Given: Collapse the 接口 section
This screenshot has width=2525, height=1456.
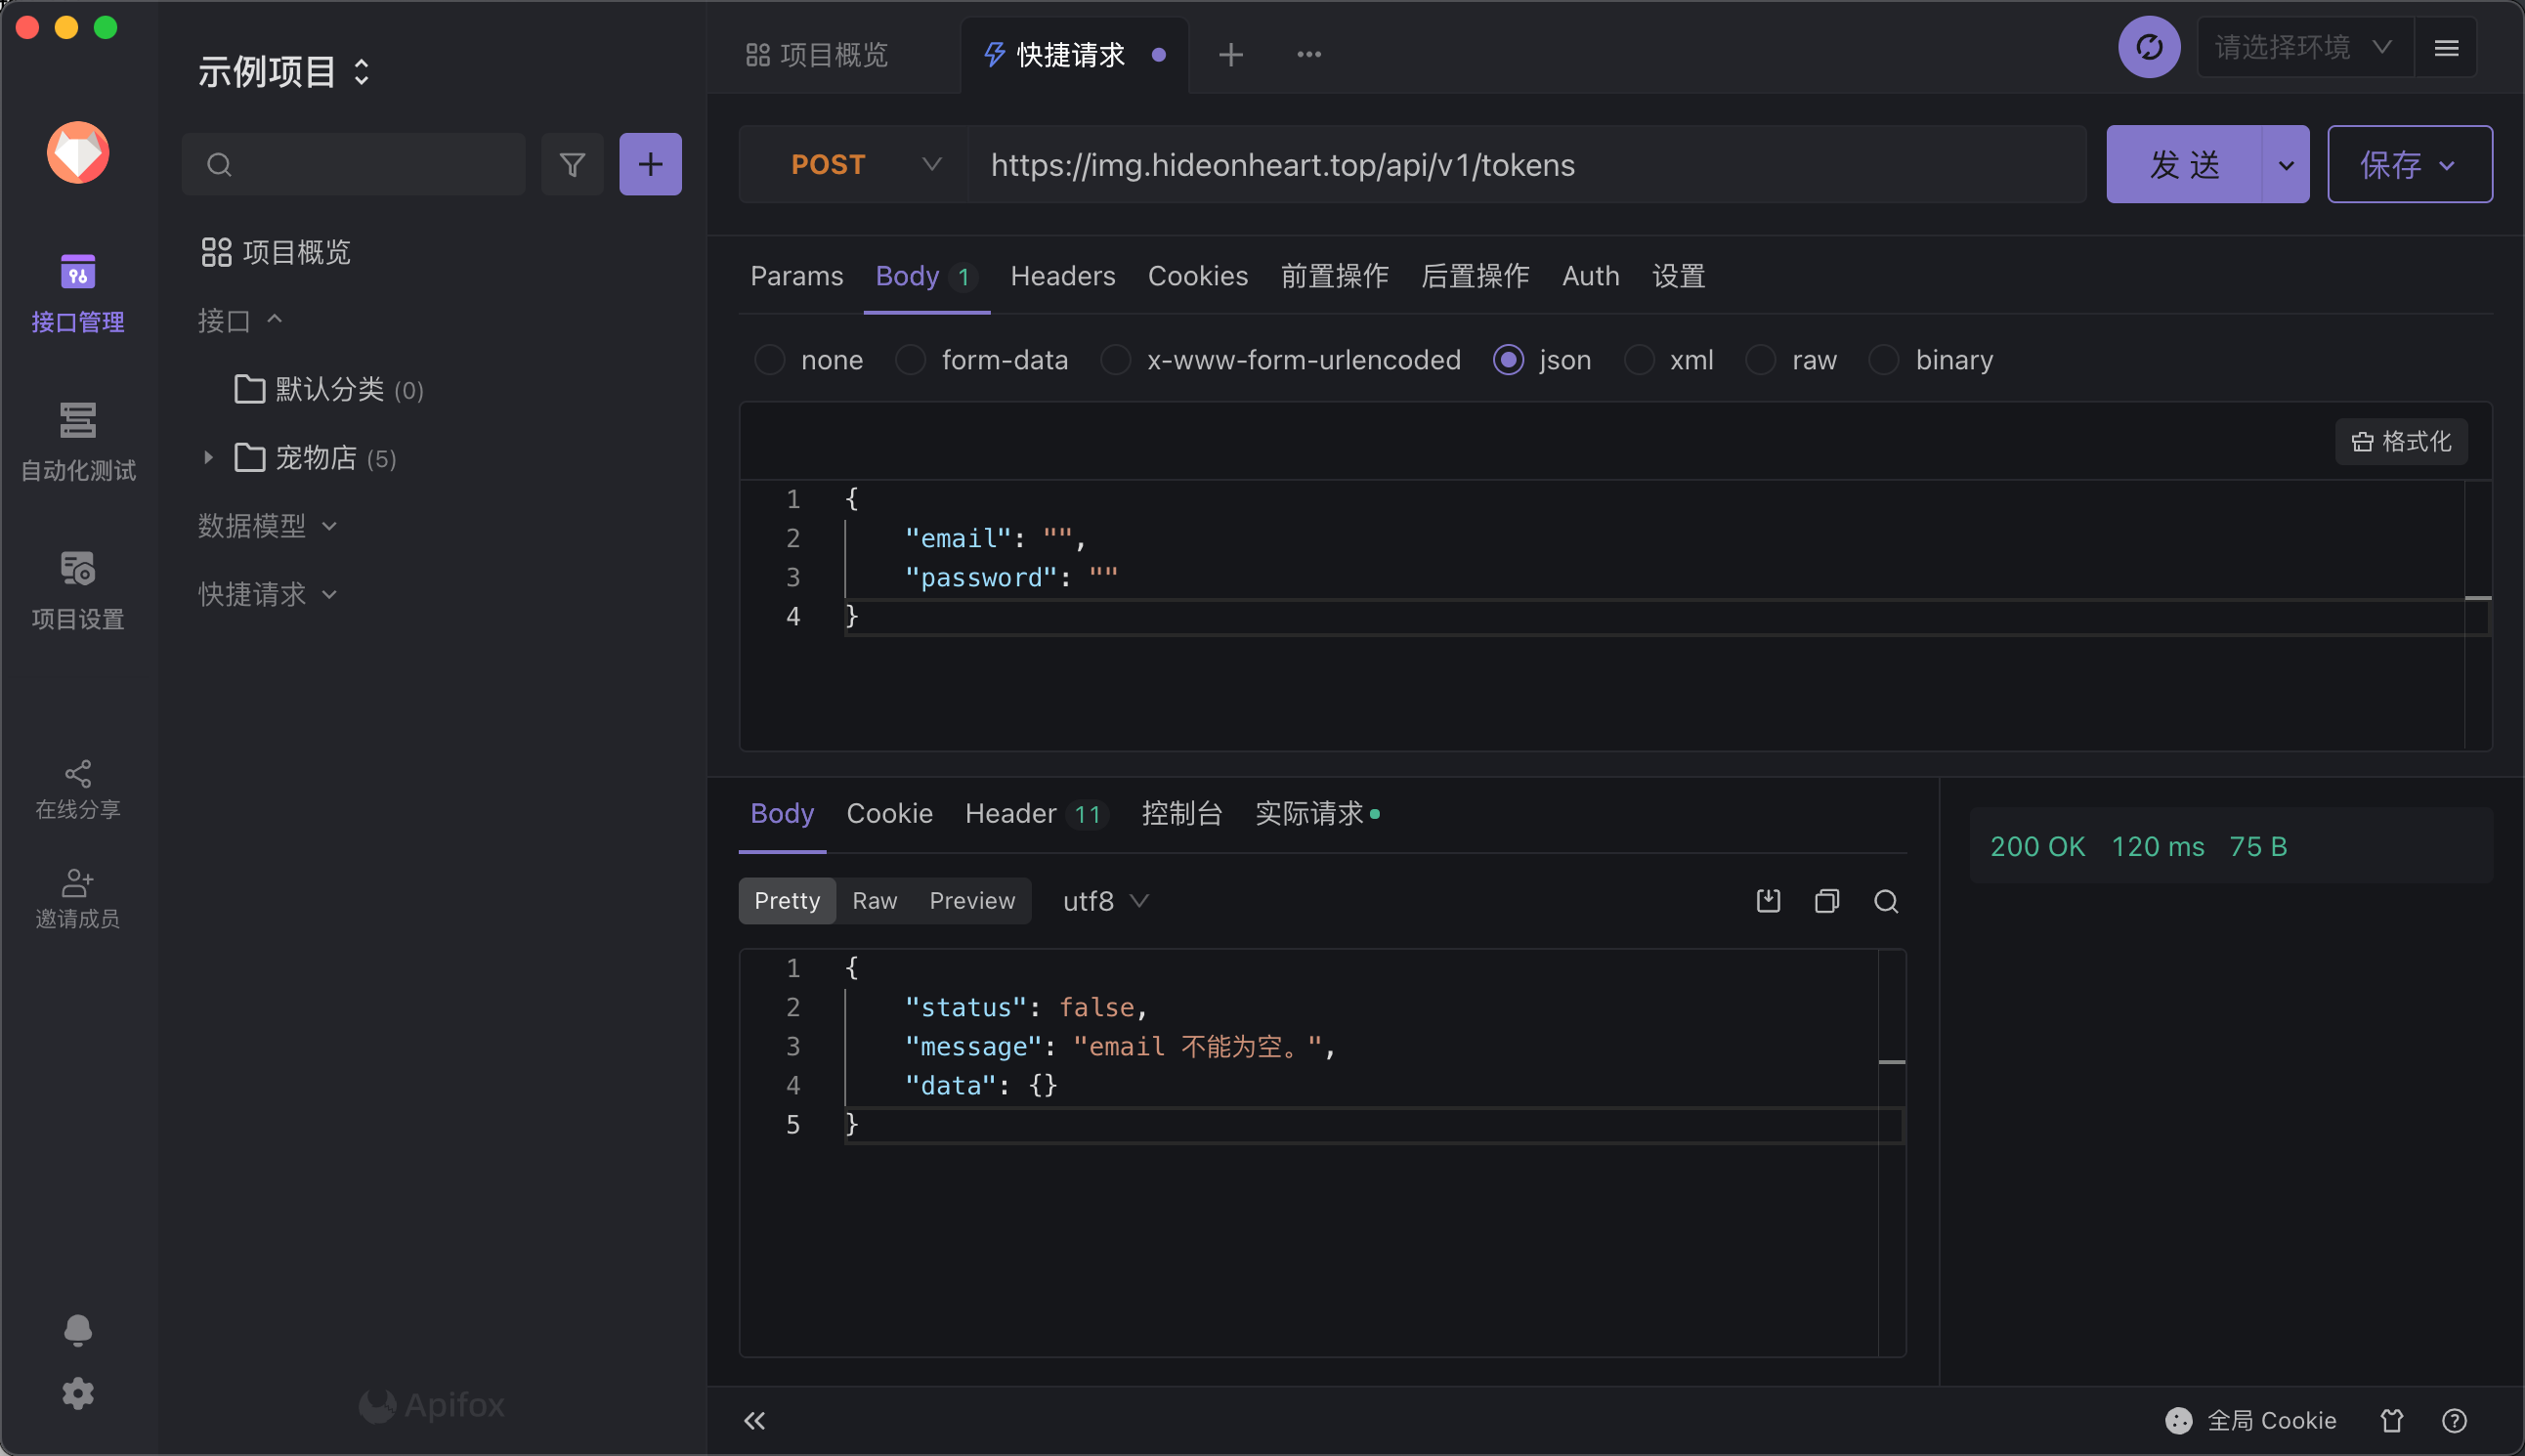Looking at the screenshot, I should click(x=240, y=320).
